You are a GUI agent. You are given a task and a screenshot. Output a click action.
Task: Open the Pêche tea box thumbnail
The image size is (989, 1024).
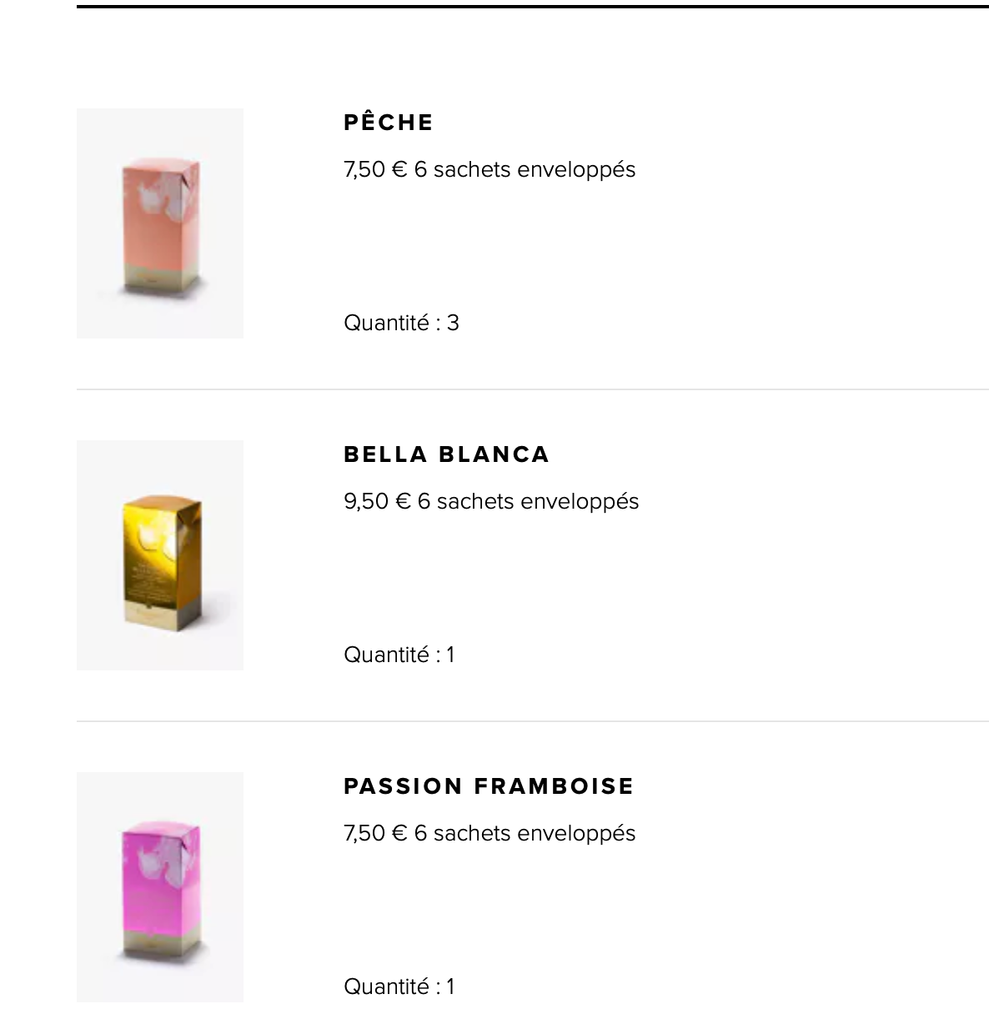(x=160, y=223)
